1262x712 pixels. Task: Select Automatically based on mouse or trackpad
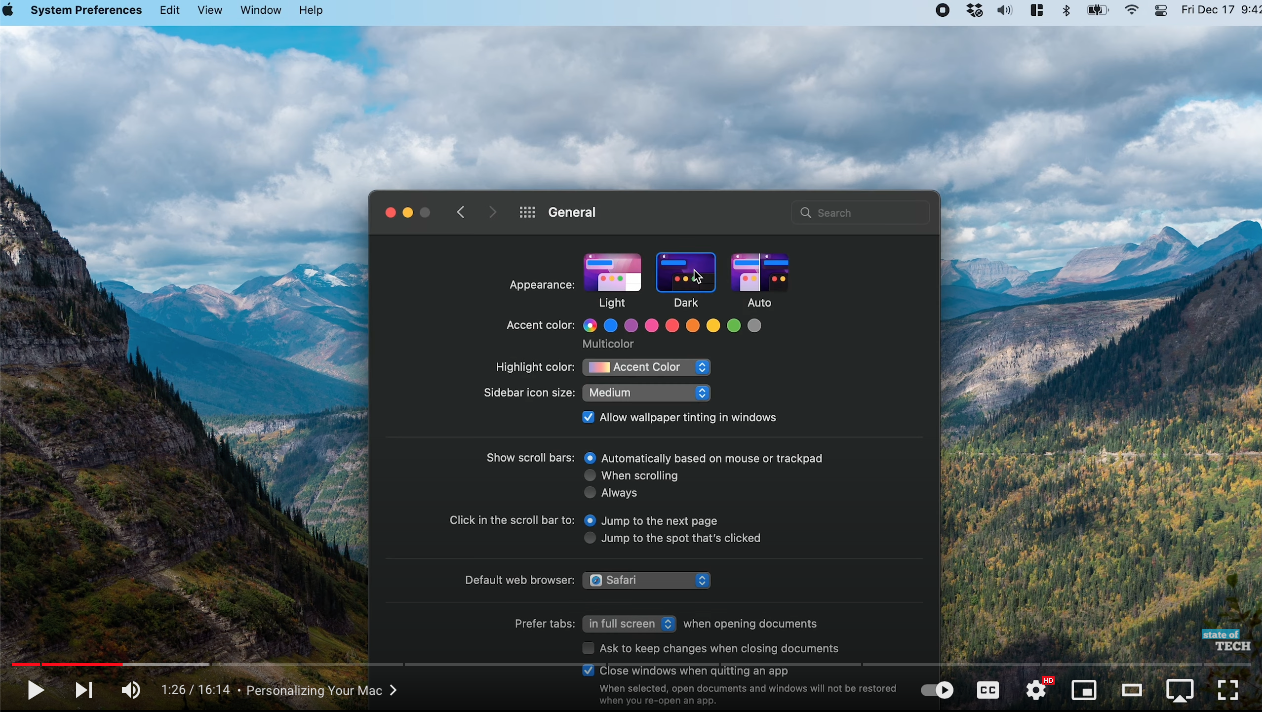pos(590,458)
